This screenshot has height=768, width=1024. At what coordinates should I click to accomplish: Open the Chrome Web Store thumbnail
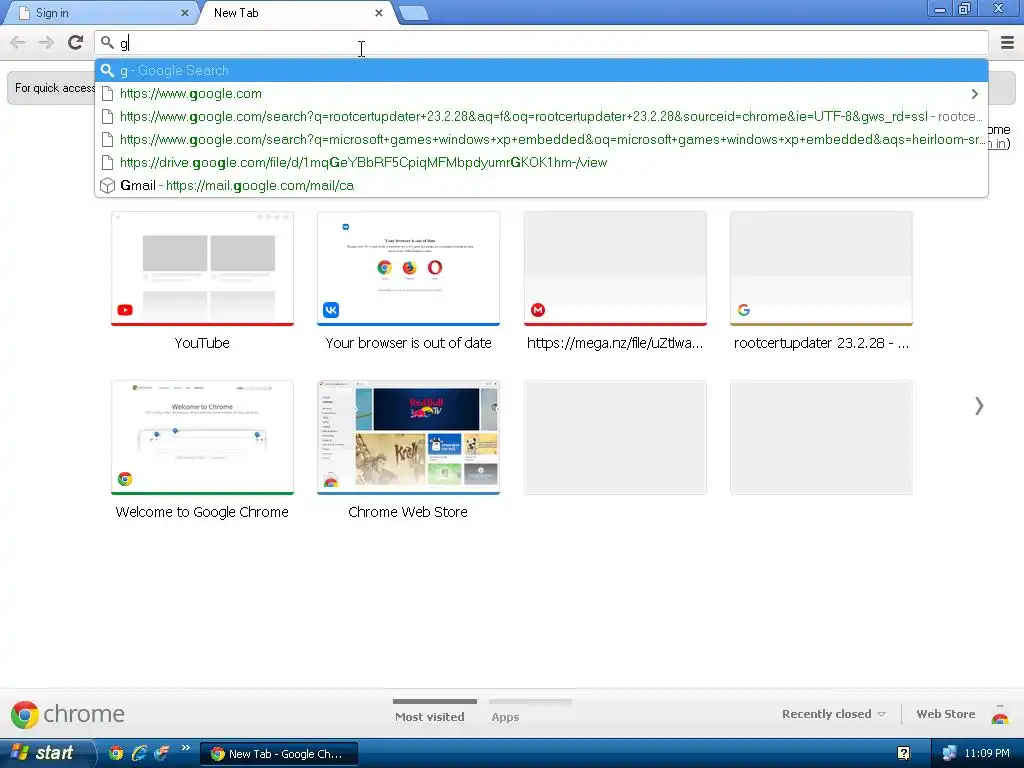click(408, 438)
